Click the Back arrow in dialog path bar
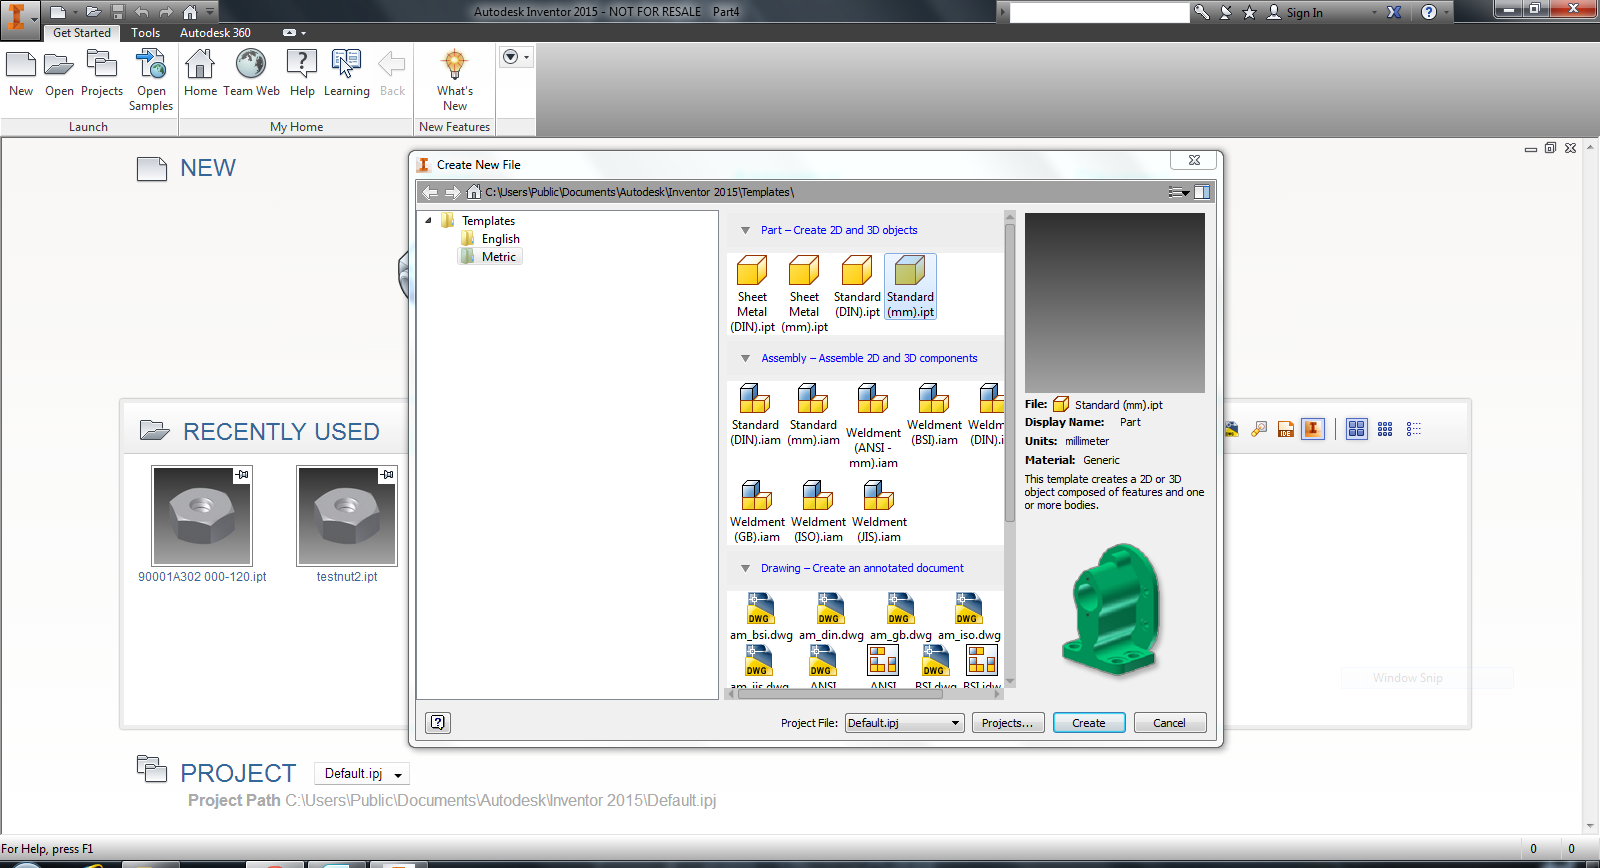Image resolution: width=1600 pixels, height=868 pixels. [x=430, y=192]
